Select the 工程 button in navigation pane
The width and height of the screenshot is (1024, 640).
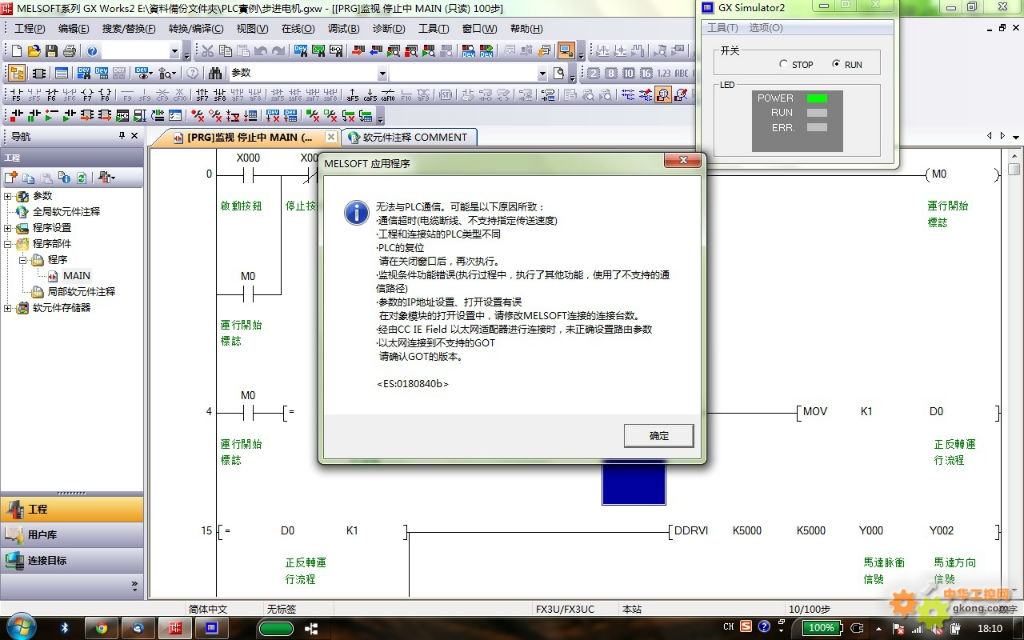coord(72,509)
